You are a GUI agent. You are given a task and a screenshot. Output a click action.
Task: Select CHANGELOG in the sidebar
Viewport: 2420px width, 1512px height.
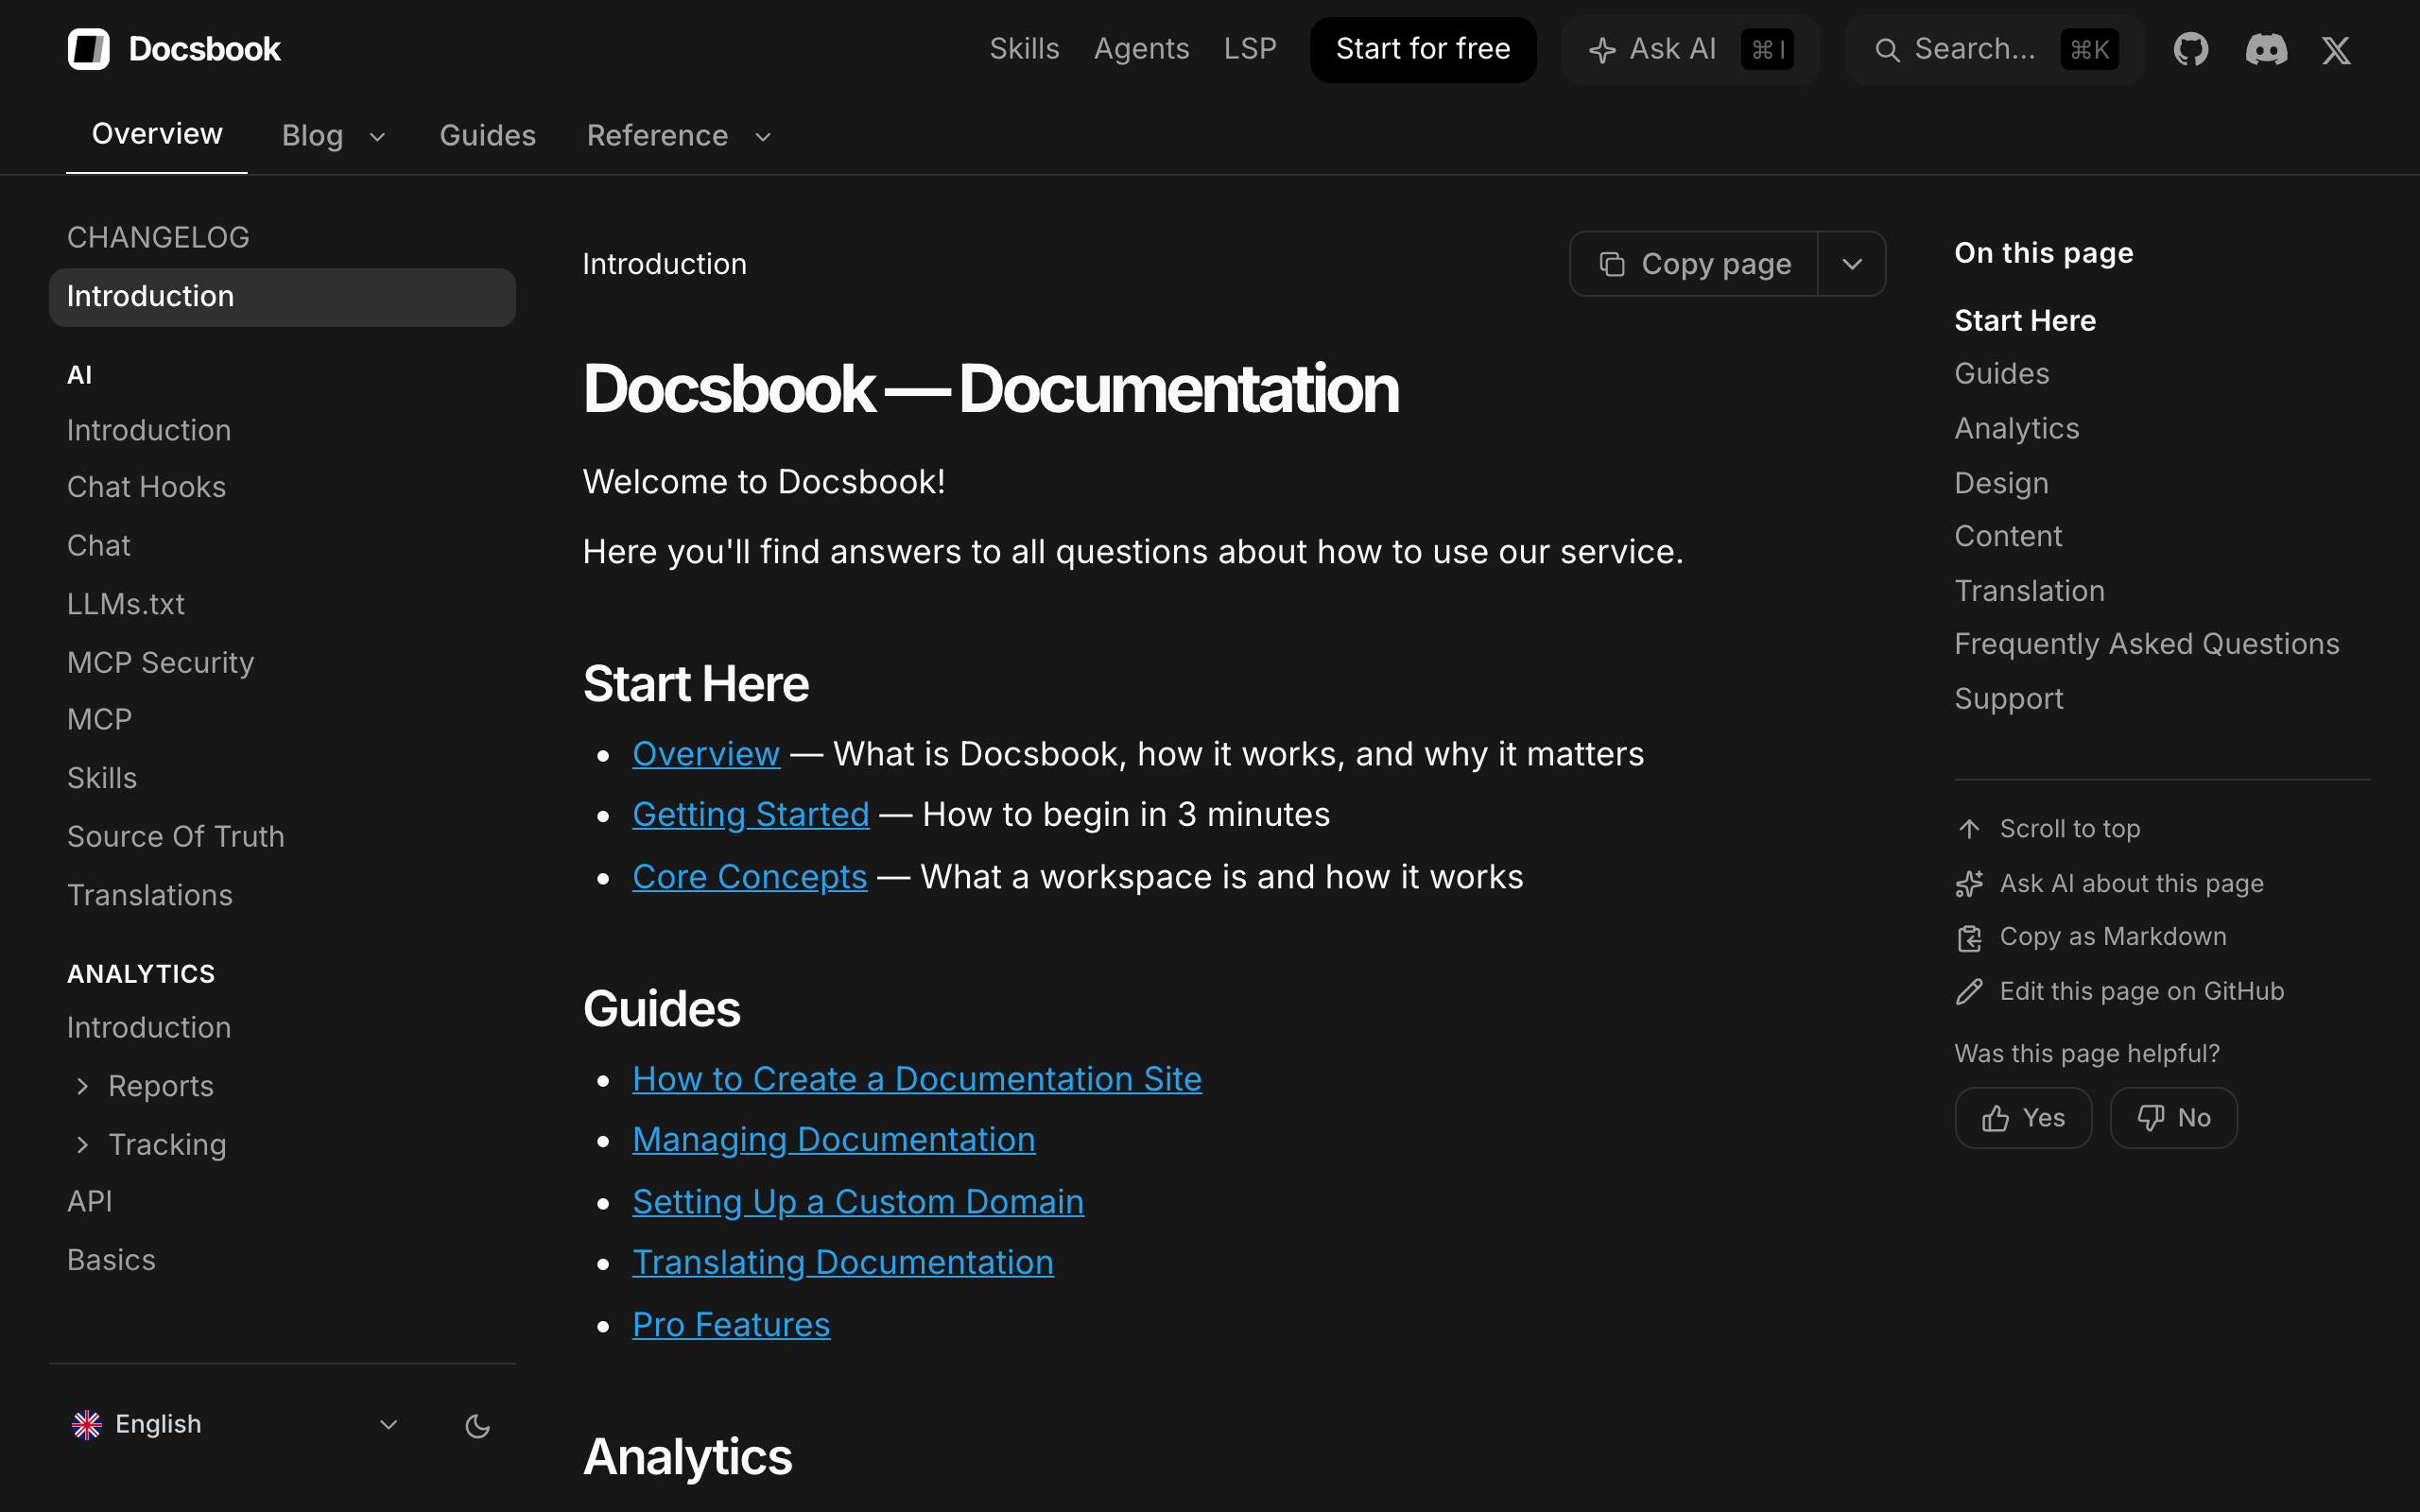tap(158, 238)
